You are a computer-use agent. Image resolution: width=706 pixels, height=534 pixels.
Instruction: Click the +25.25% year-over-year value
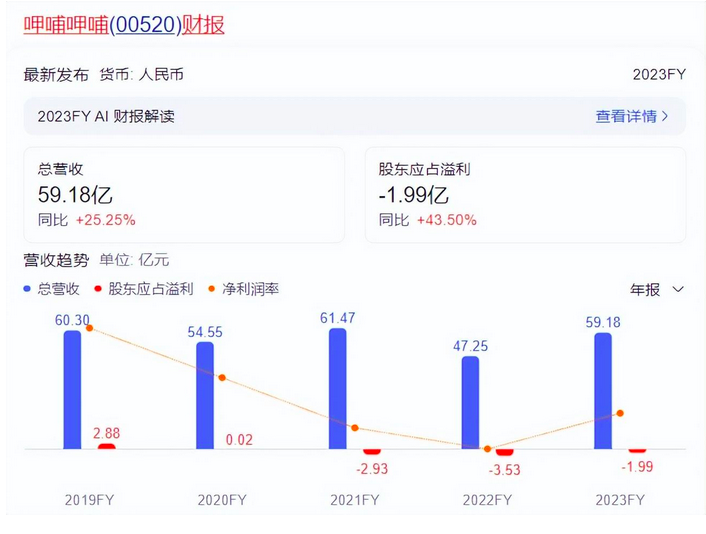tap(105, 220)
